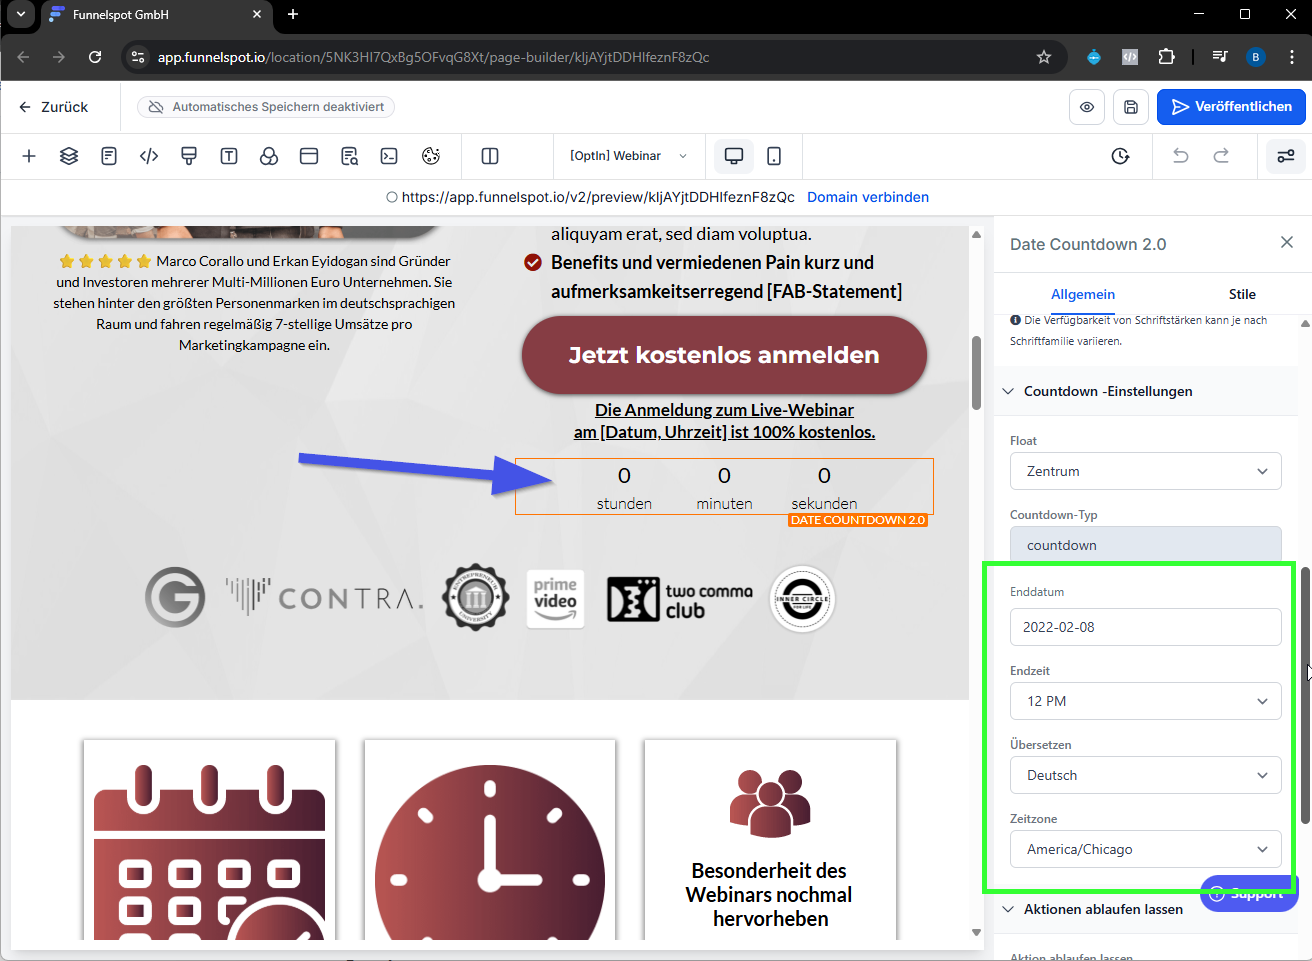Undo the last change
The image size is (1312, 961).
(x=1181, y=156)
